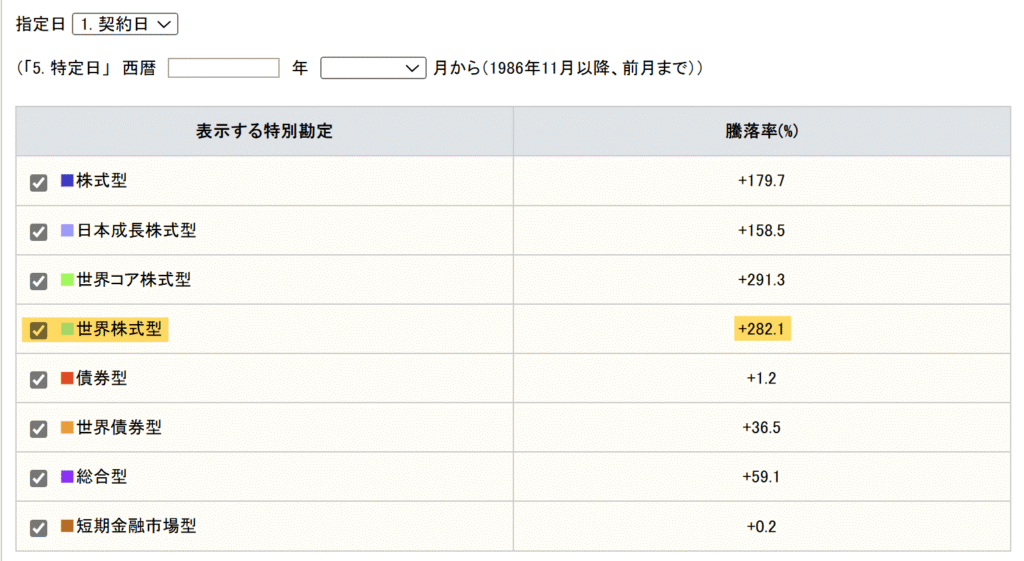1024x561 pixels.
Task: Uncheck the highlighted 世界株式型 checkbox
Action: (39, 330)
